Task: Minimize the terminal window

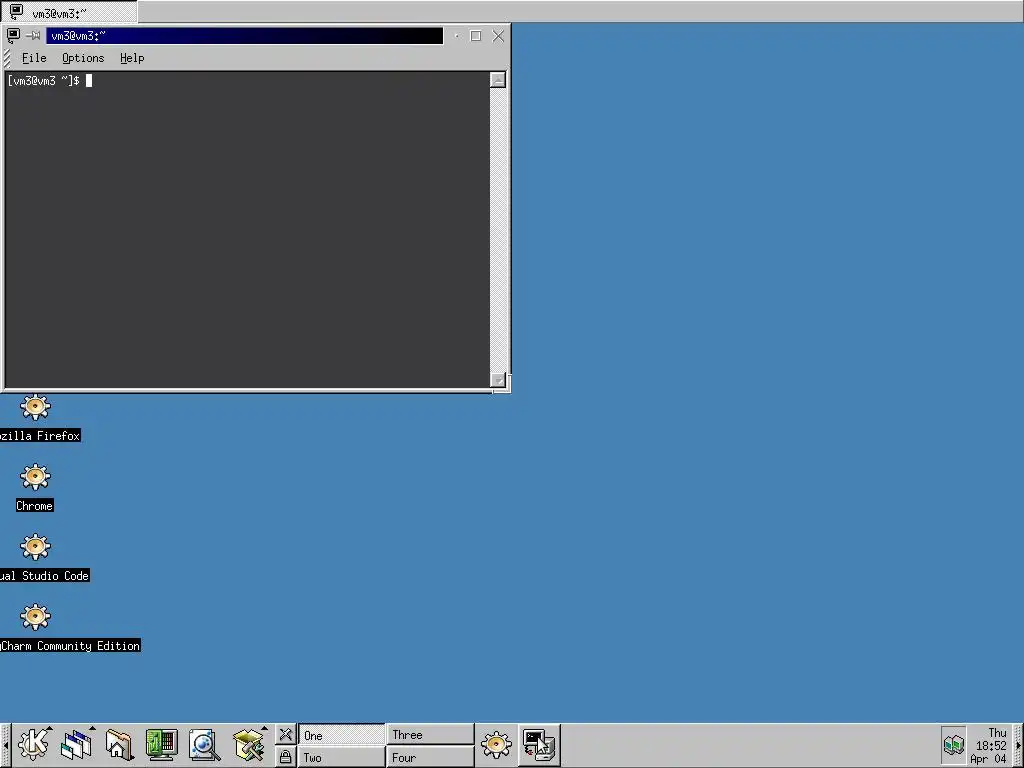Action: pos(456,36)
